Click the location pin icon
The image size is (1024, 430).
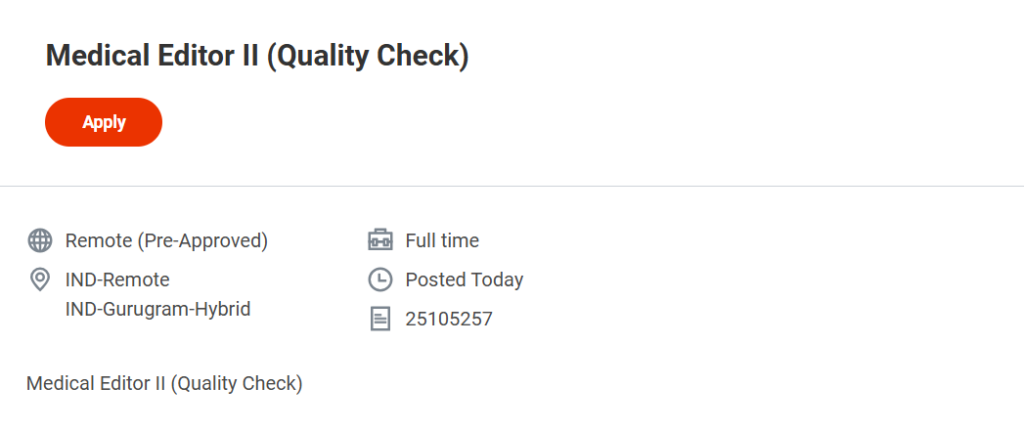[40, 280]
